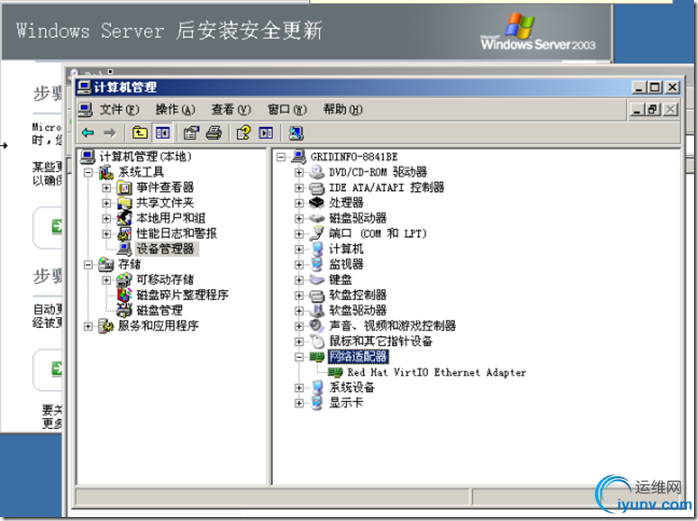Click the Back arrow toolbar button
This screenshot has width=698, height=521.
point(88,133)
